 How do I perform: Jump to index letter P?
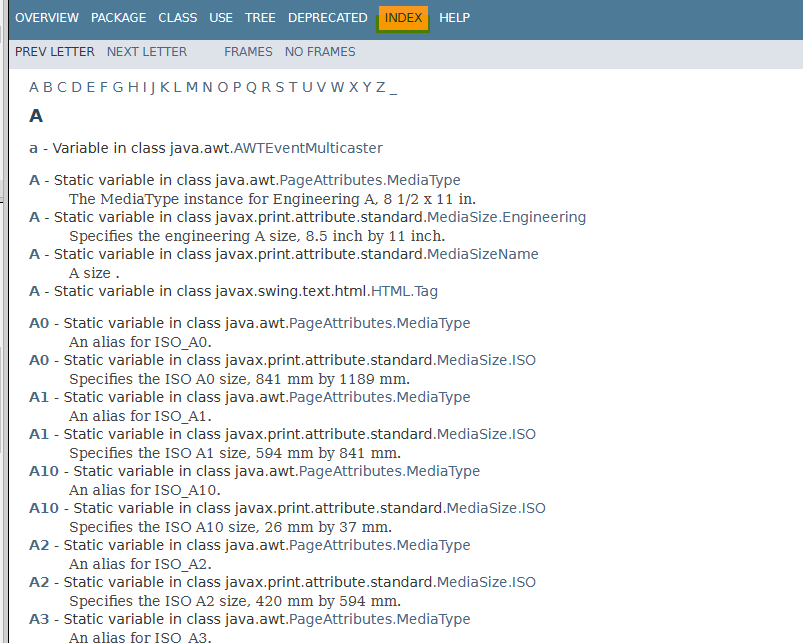tap(237, 88)
